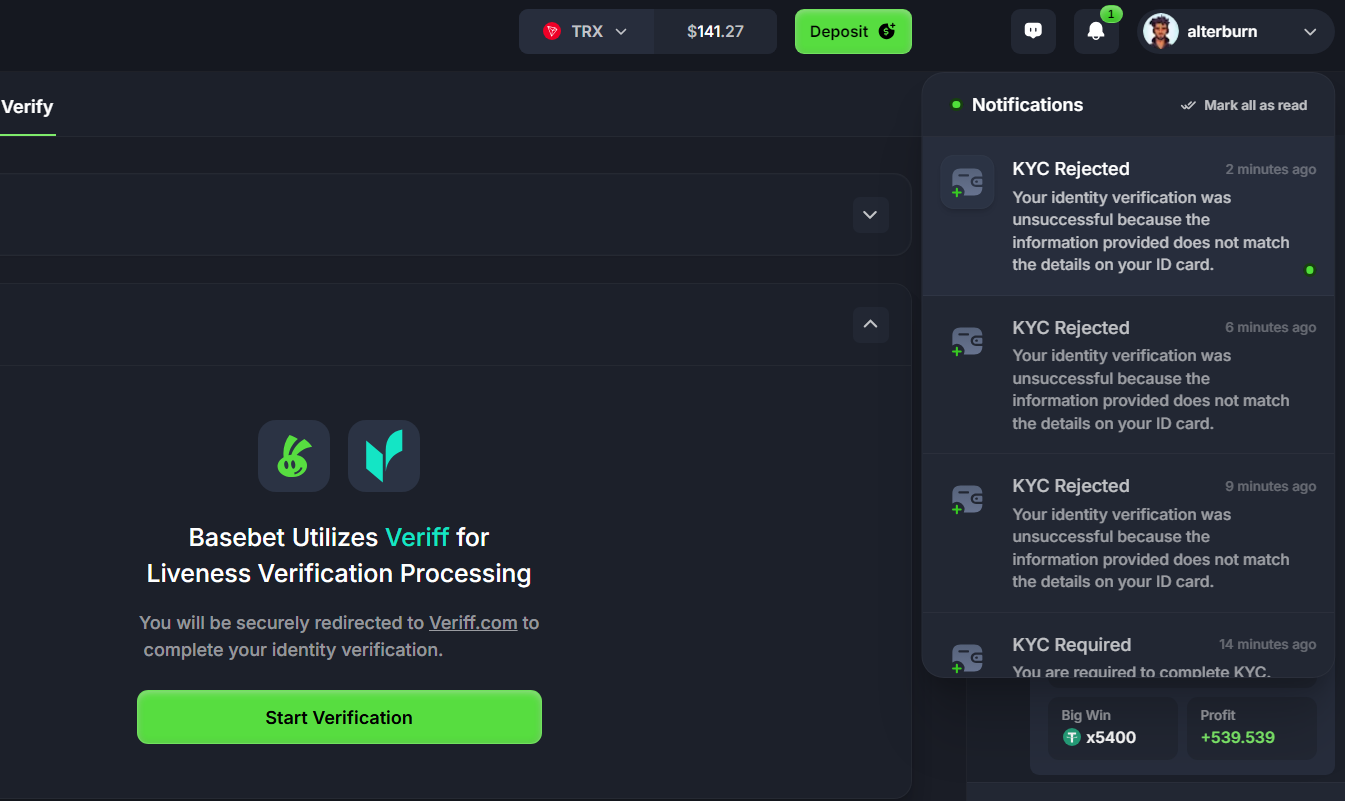Collapse the verification section with up chevron
This screenshot has width=1345, height=801.
[x=870, y=324]
